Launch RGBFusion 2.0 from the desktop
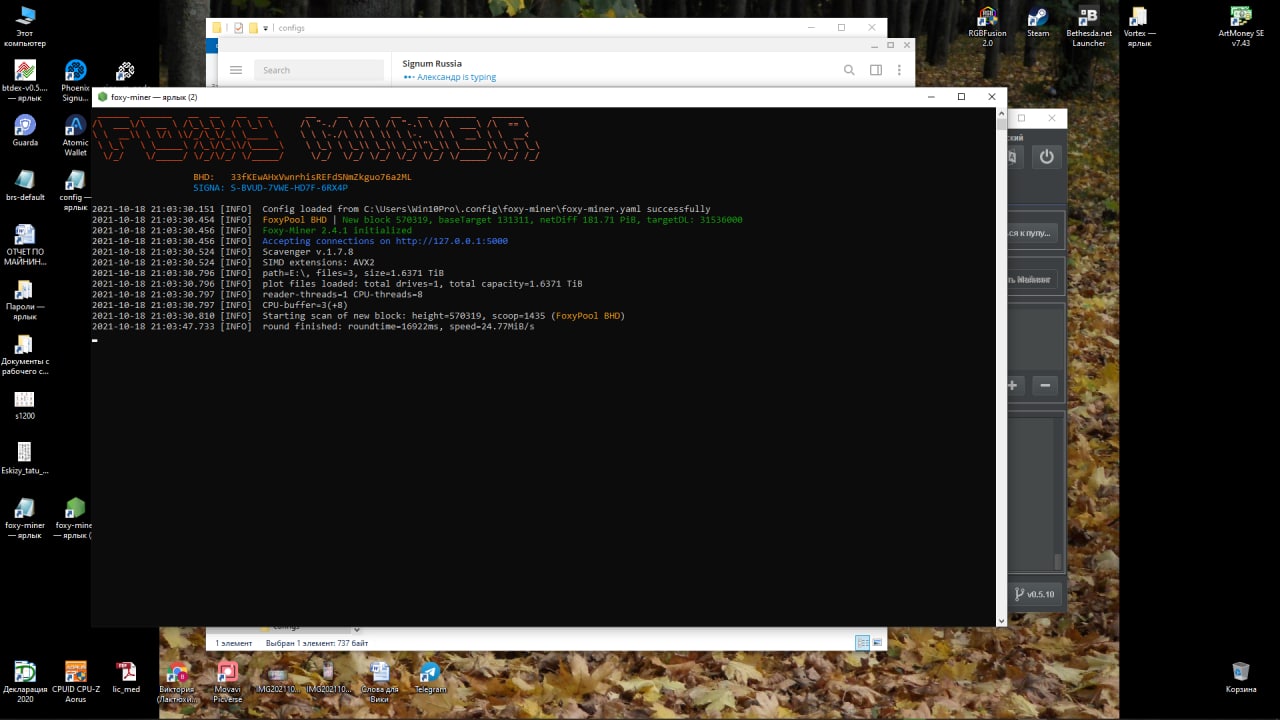Viewport: 1280px width, 720px height. click(987, 27)
